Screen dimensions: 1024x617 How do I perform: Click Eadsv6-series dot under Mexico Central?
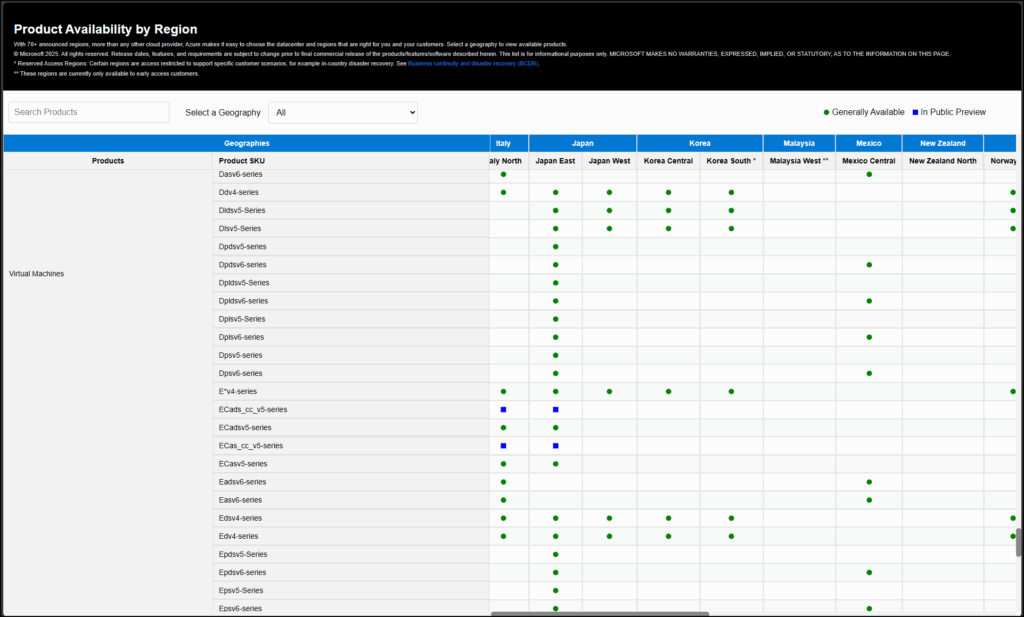coord(869,482)
